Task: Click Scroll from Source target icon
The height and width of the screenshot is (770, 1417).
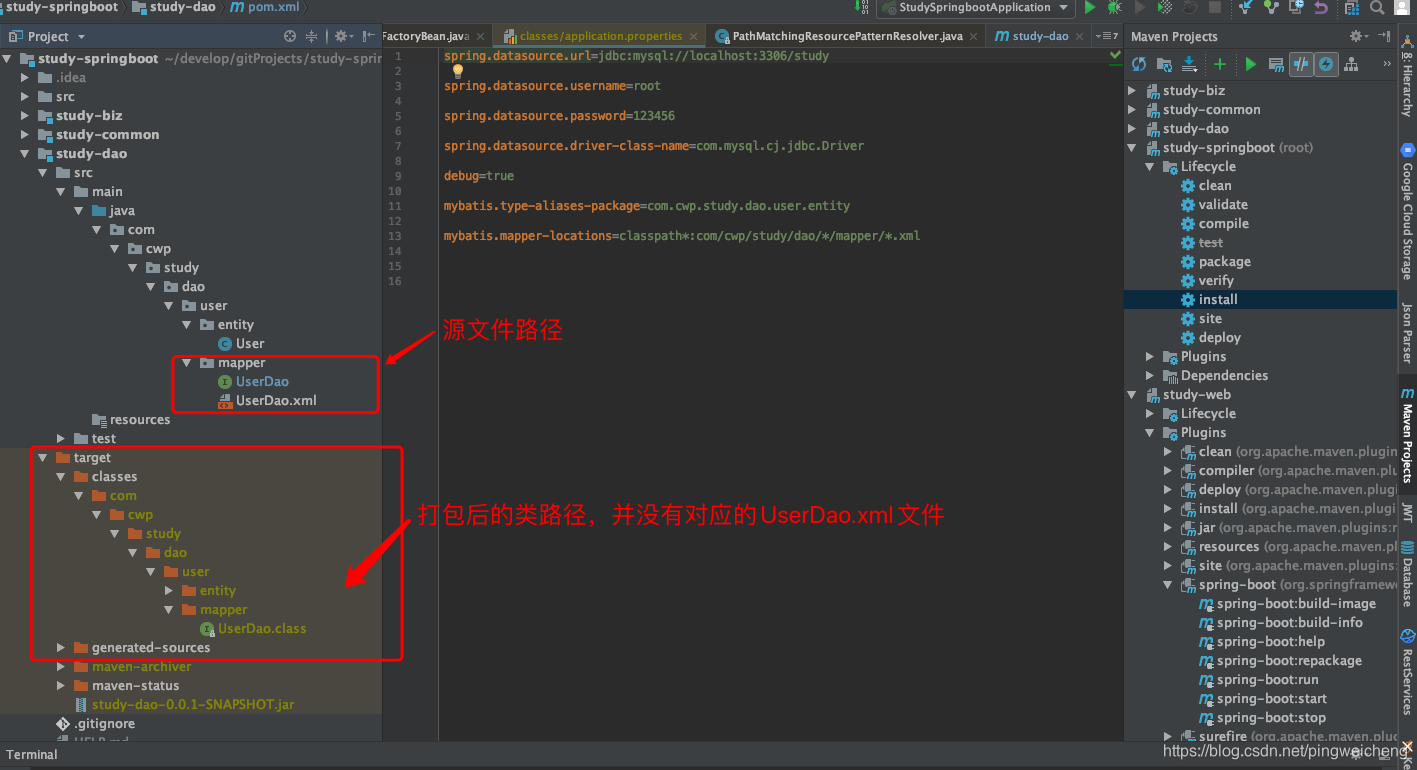Action: click(x=290, y=36)
